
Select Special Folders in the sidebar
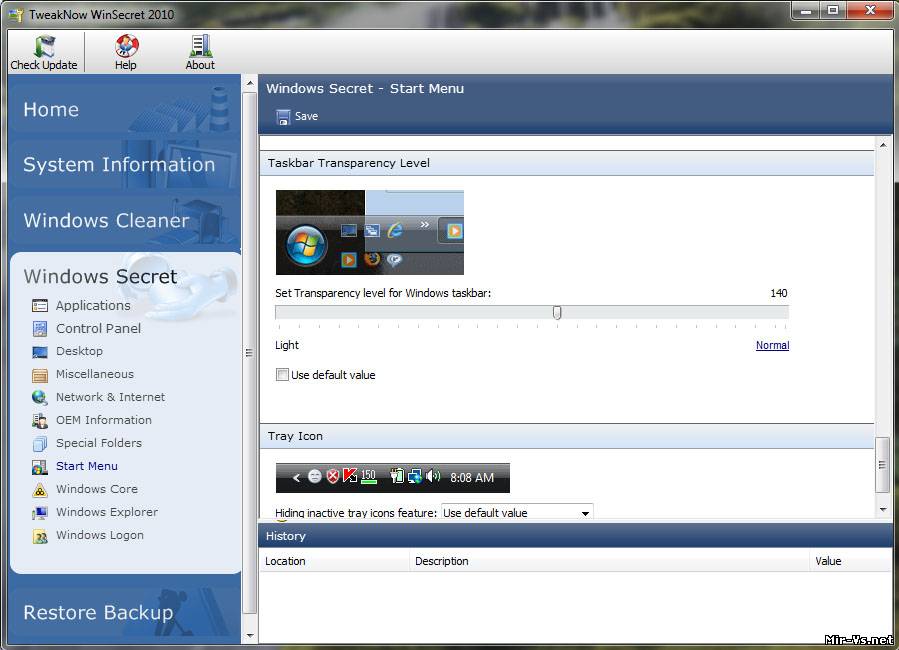click(98, 443)
